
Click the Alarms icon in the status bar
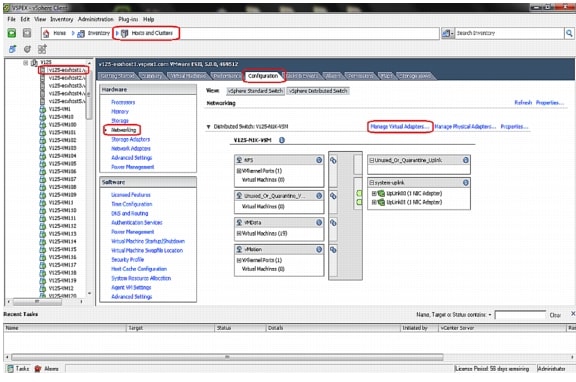point(37,368)
